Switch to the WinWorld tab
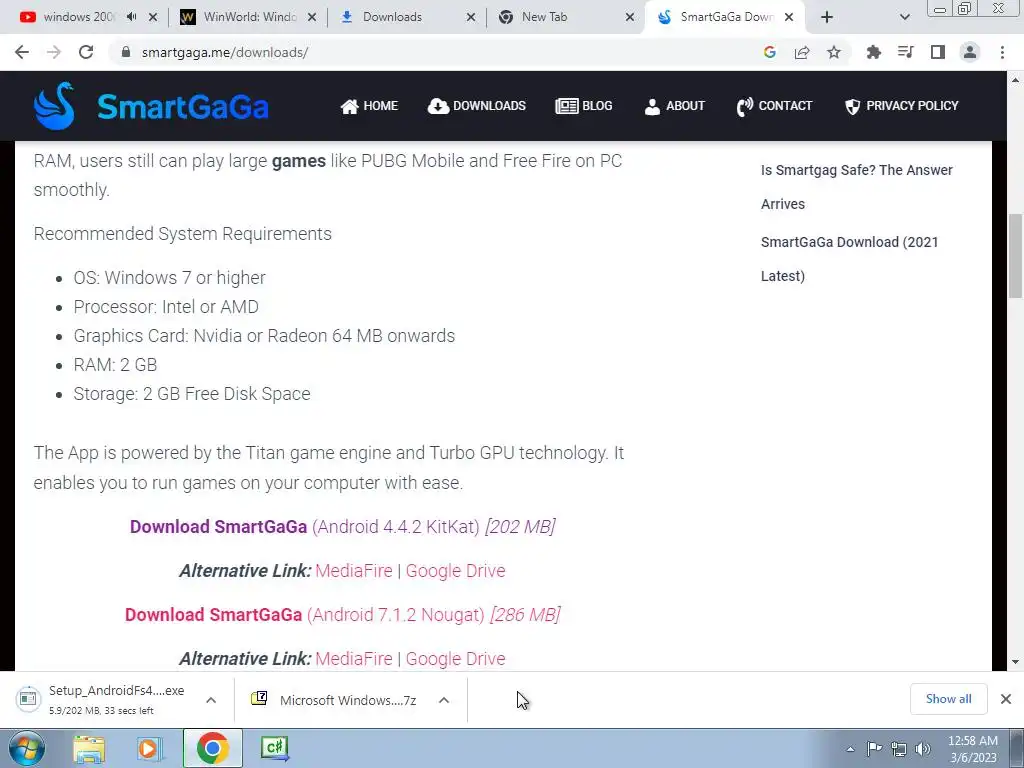 pyautogui.click(x=249, y=17)
